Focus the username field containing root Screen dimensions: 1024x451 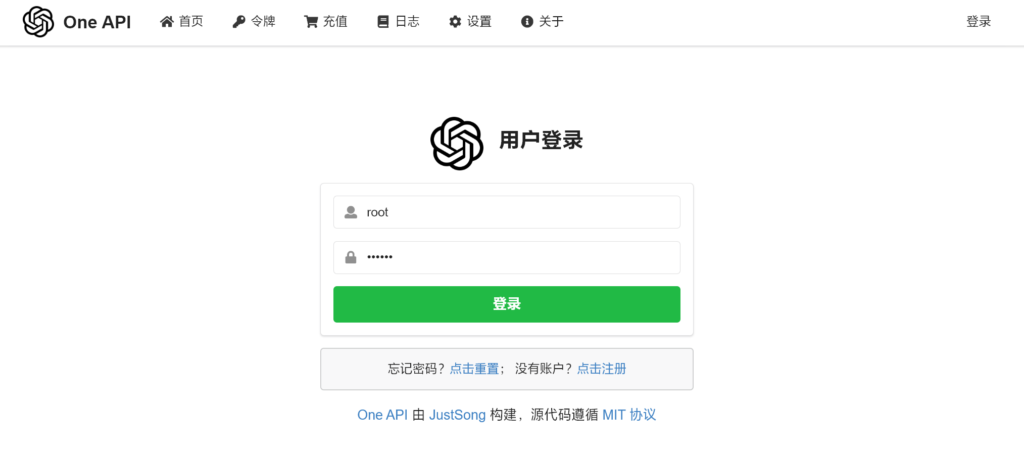click(x=507, y=212)
